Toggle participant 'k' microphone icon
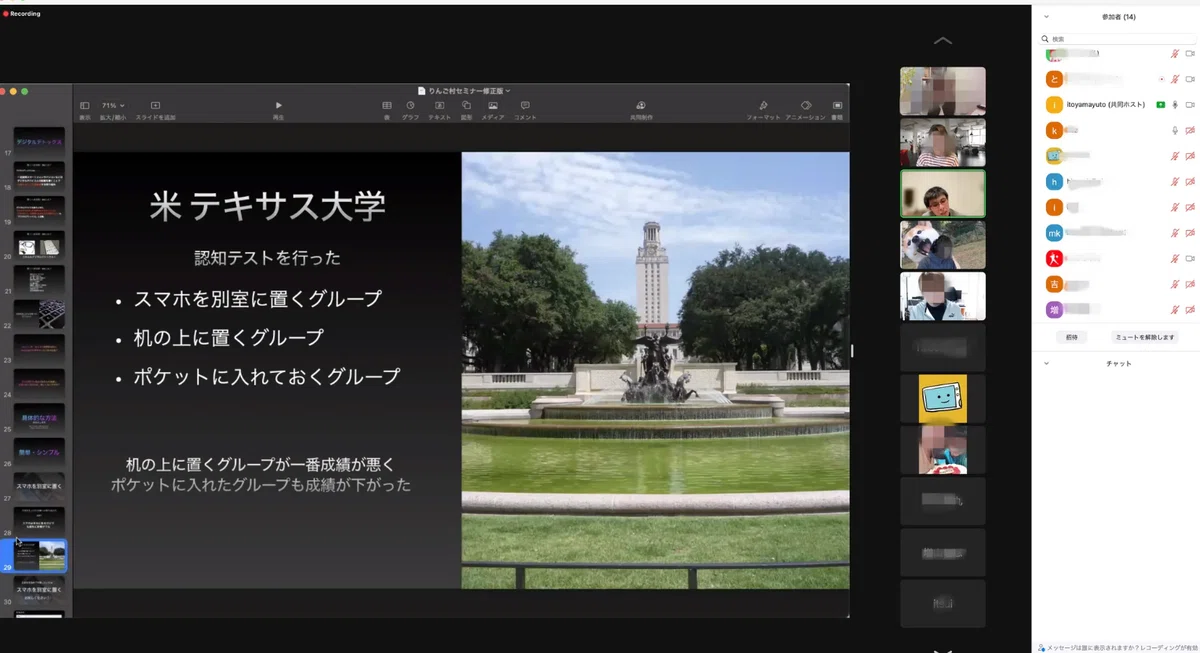 click(x=1175, y=130)
